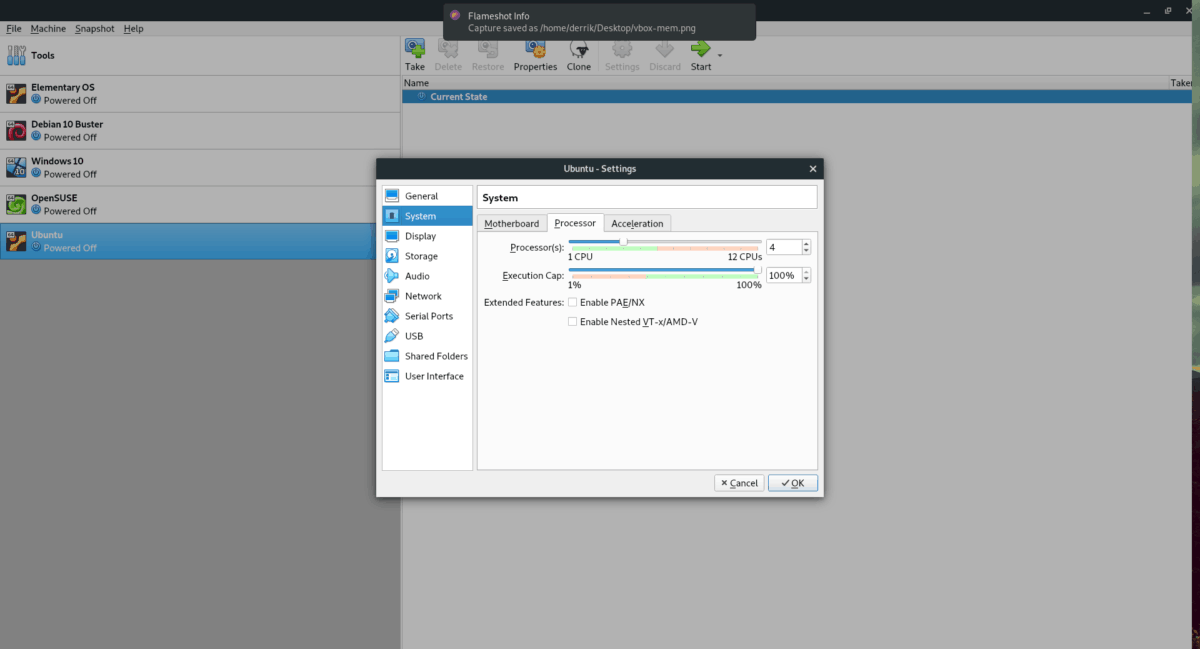The height and width of the screenshot is (649, 1200).
Task: Enable the PAE/NX checkbox
Action: (x=573, y=302)
